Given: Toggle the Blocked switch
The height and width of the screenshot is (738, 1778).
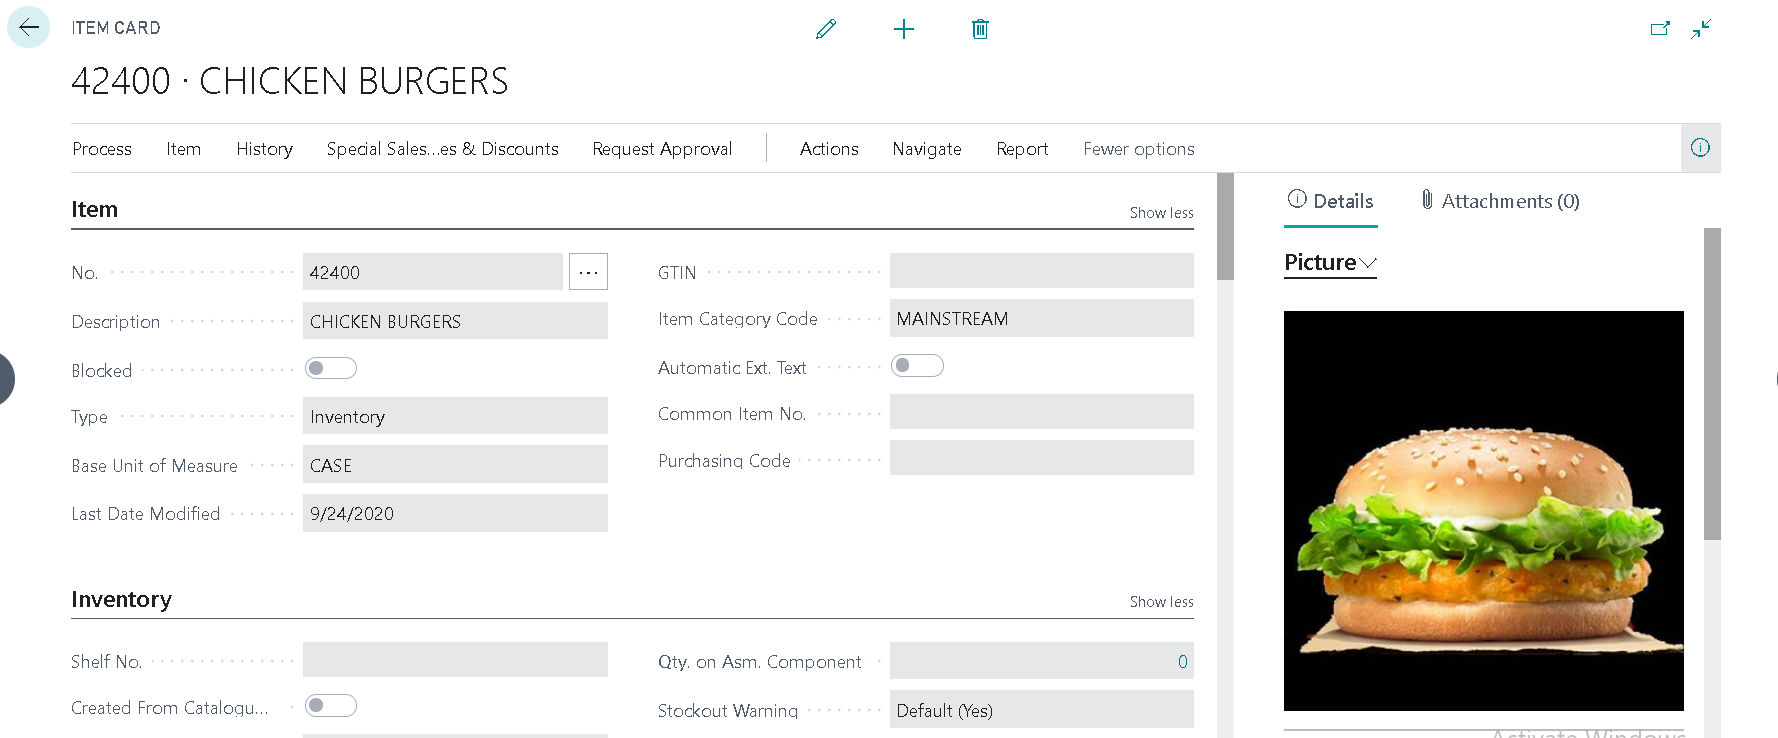Looking at the screenshot, I should point(331,368).
